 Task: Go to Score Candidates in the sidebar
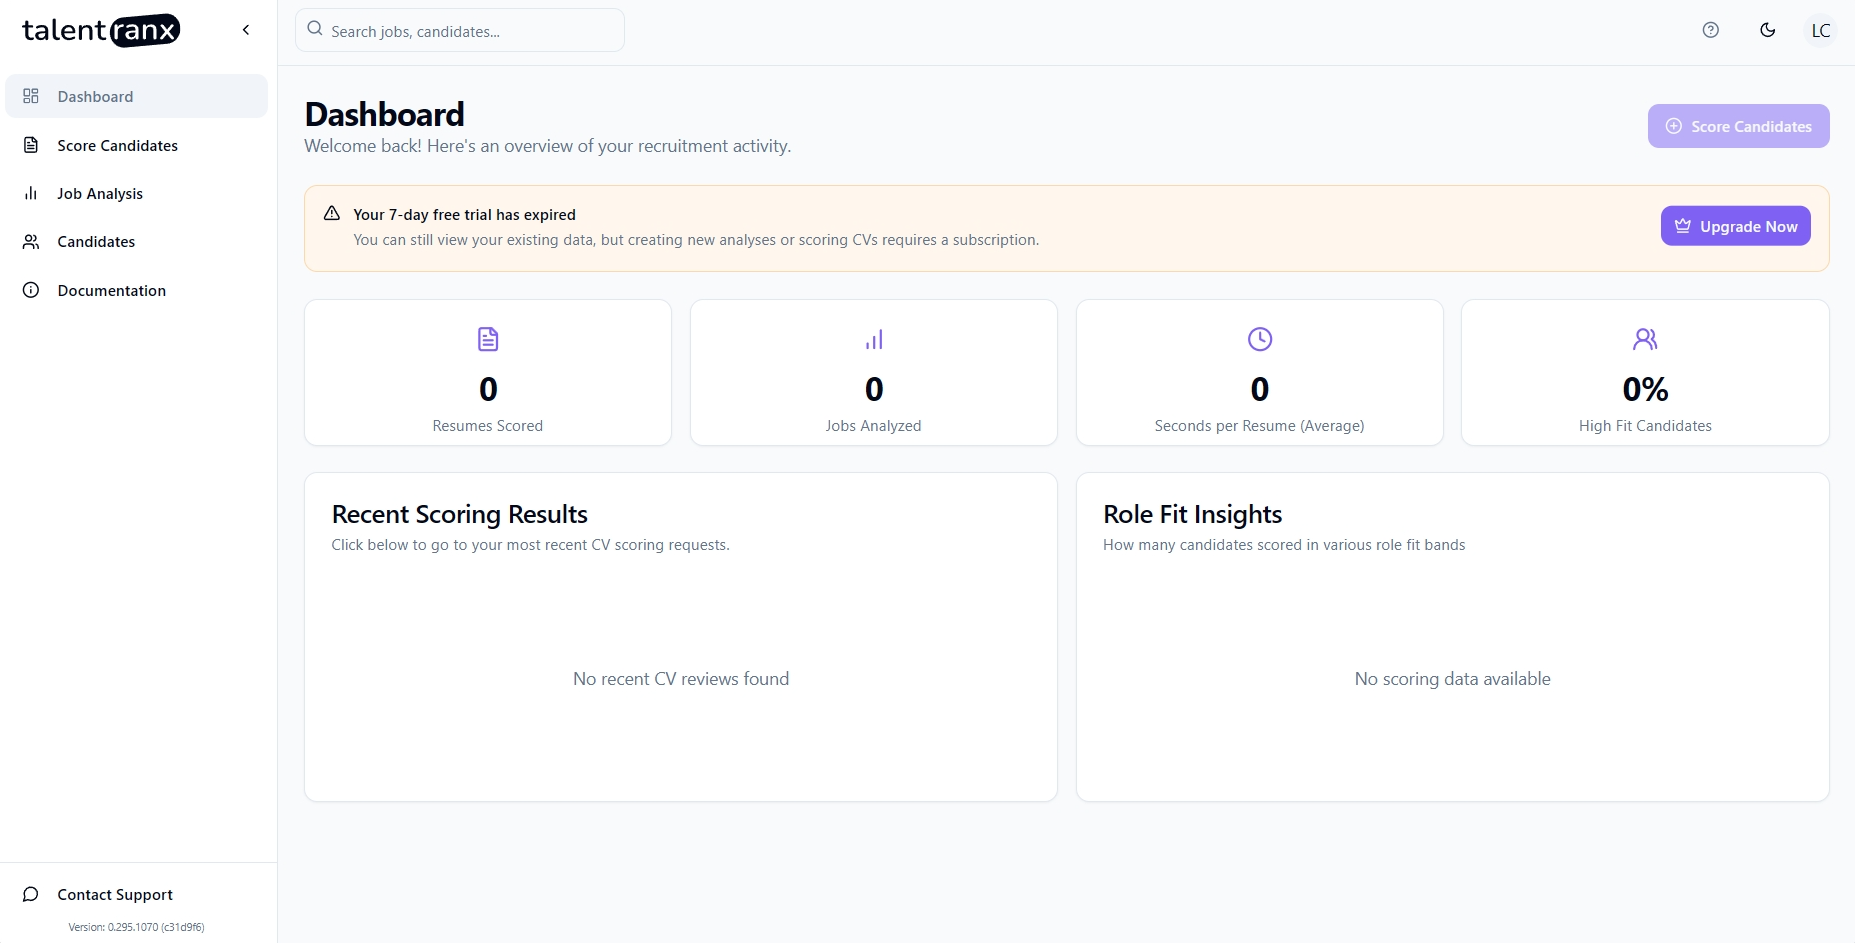tap(117, 145)
